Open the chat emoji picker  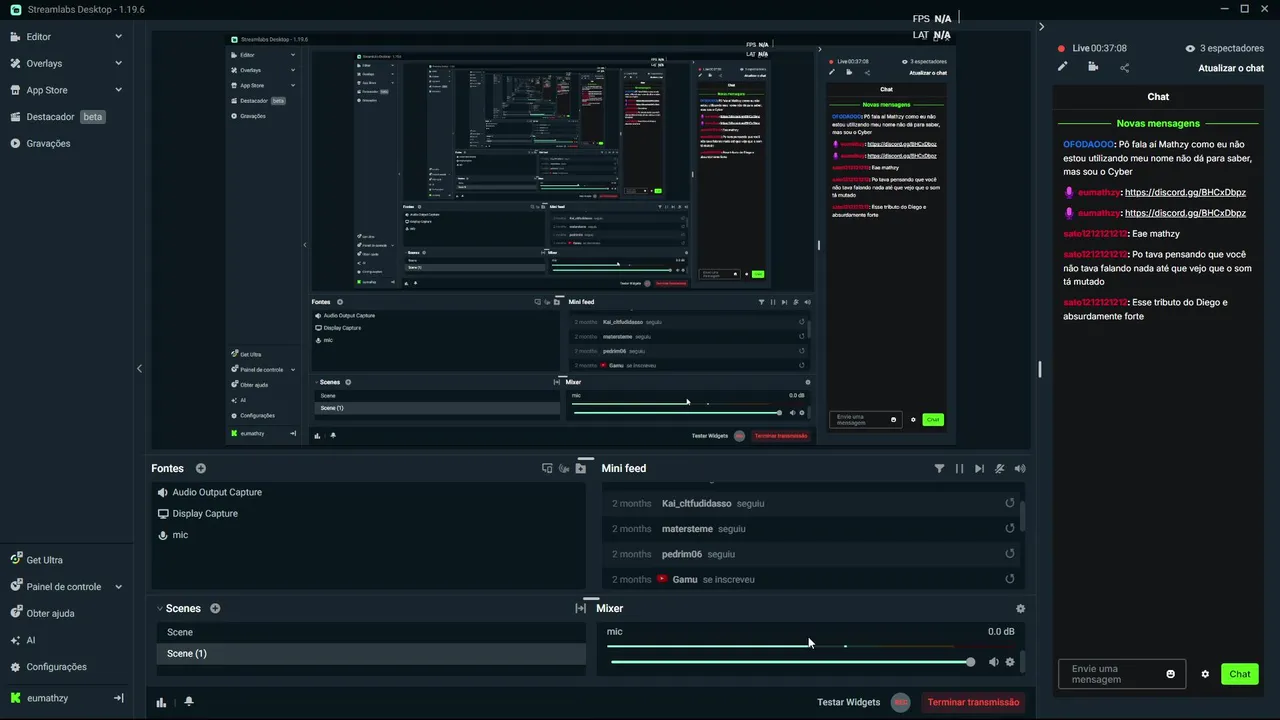point(1171,674)
